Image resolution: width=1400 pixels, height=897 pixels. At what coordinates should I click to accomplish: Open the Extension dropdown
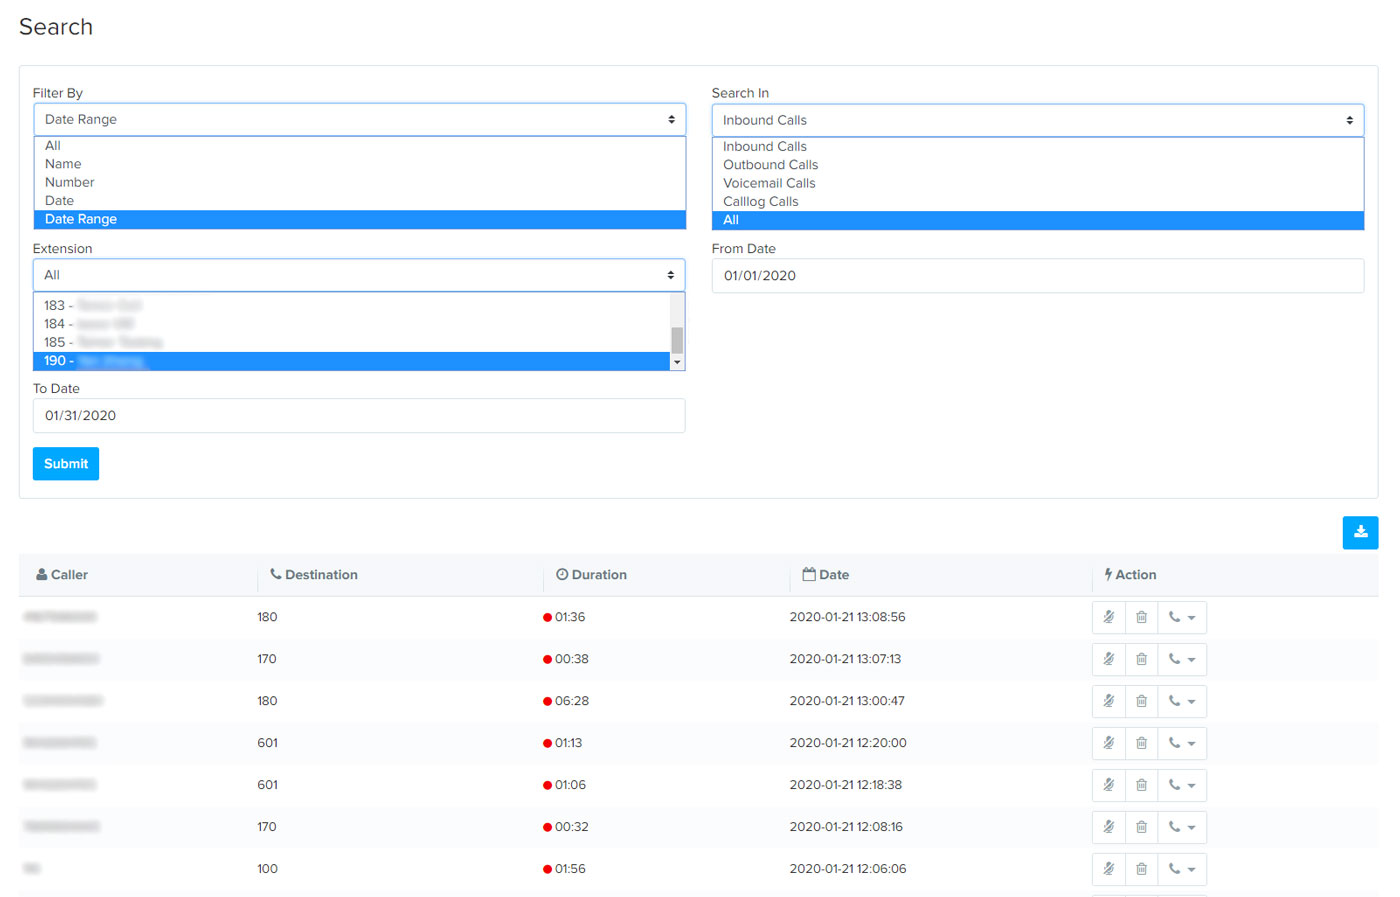tap(359, 275)
